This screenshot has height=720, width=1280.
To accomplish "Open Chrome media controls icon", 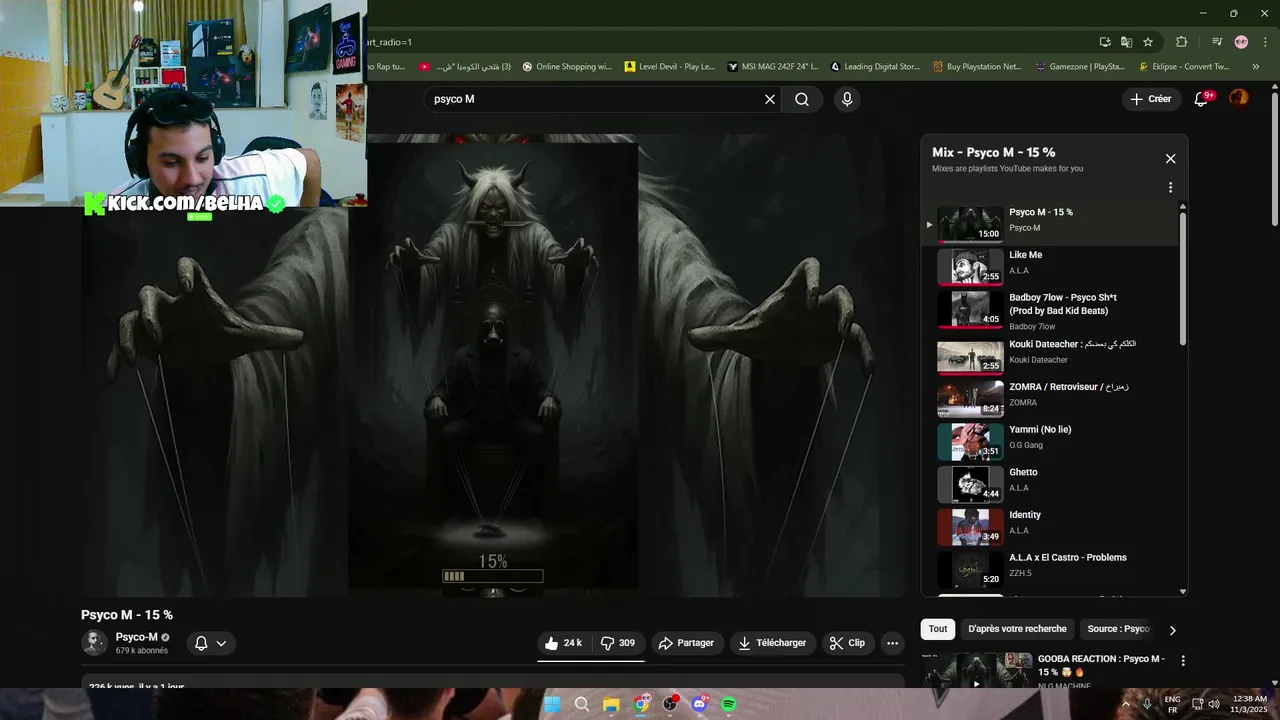I will pyautogui.click(x=1217, y=42).
